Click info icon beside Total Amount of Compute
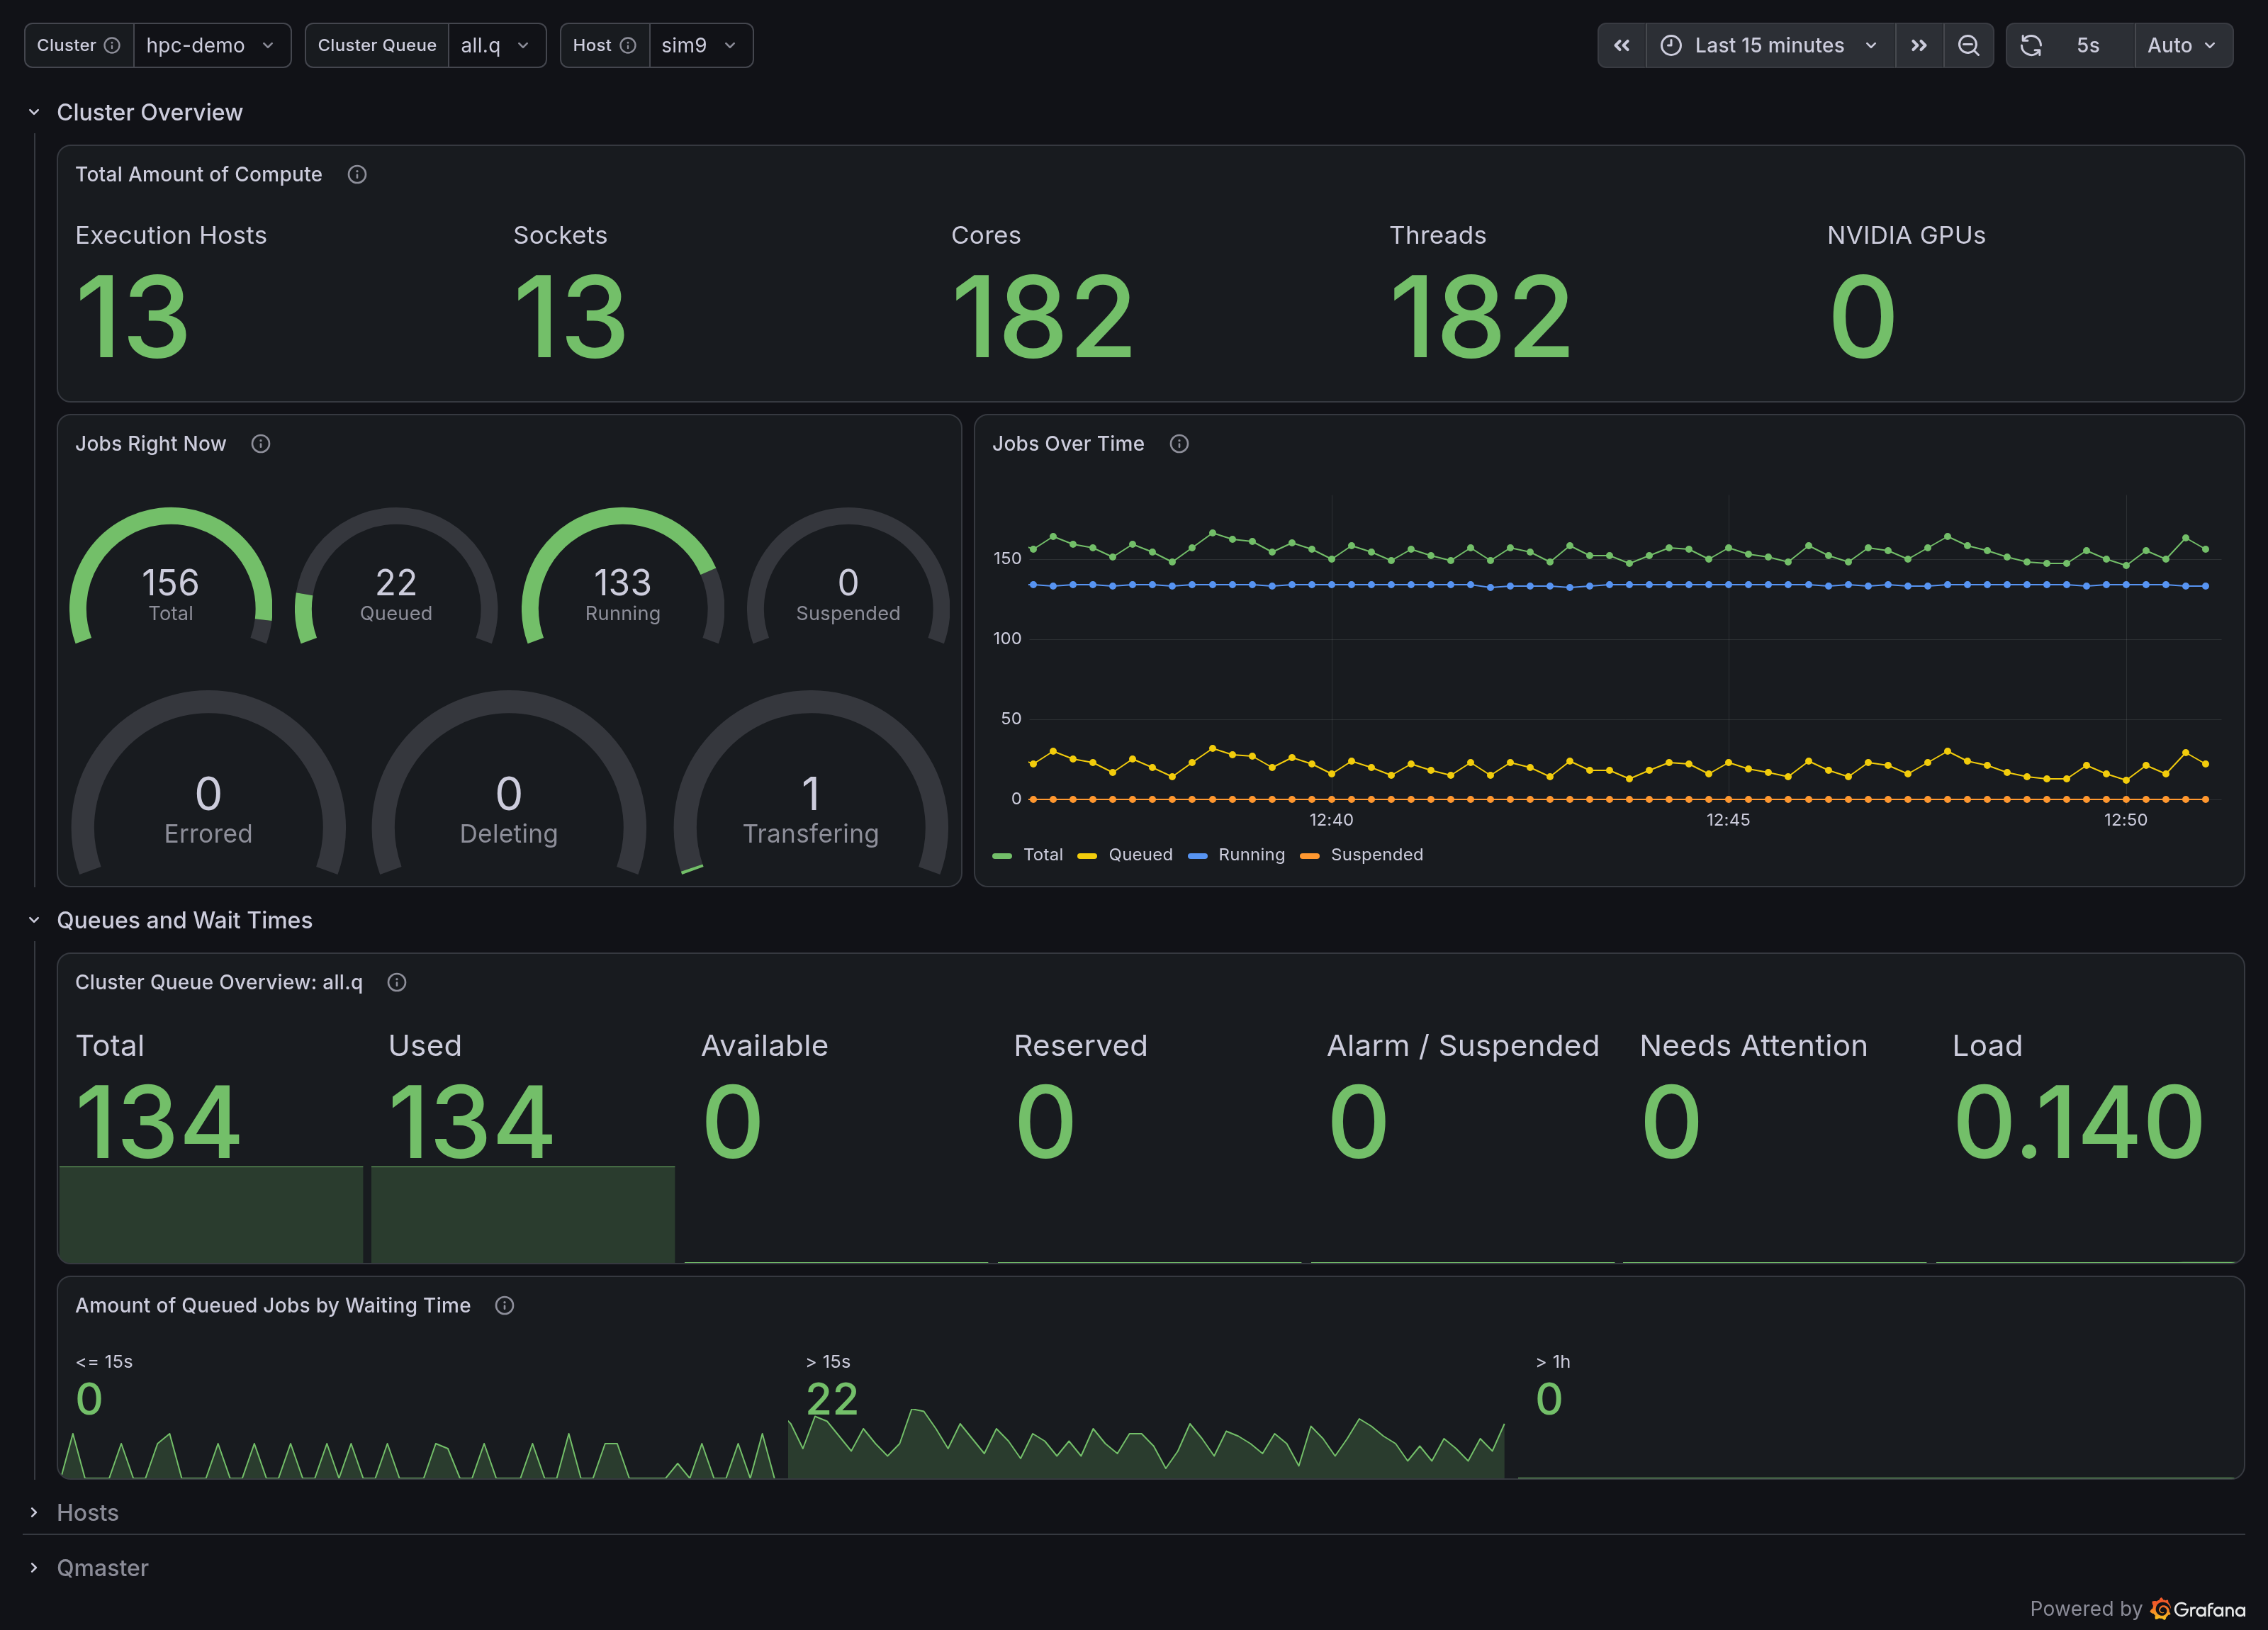The width and height of the screenshot is (2268, 1630). (x=357, y=175)
